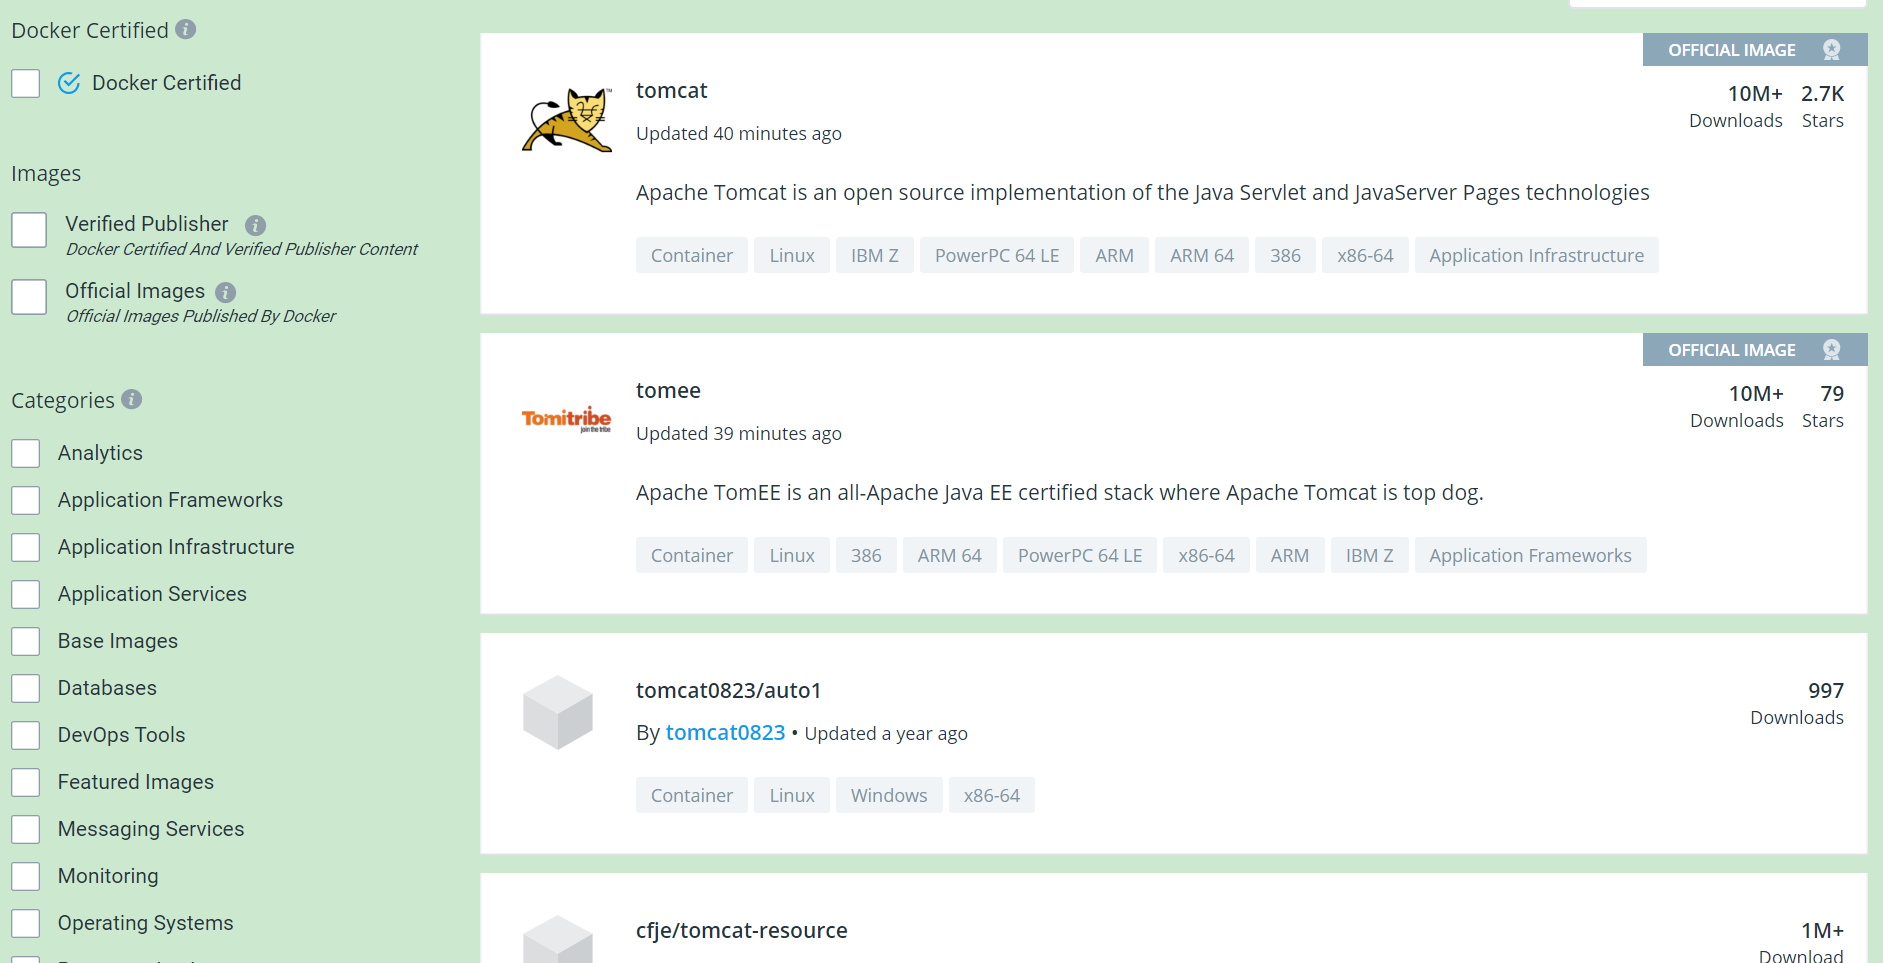Open the tomee image title
The height and width of the screenshot is (963, 1883).
[x=668, y=391]
